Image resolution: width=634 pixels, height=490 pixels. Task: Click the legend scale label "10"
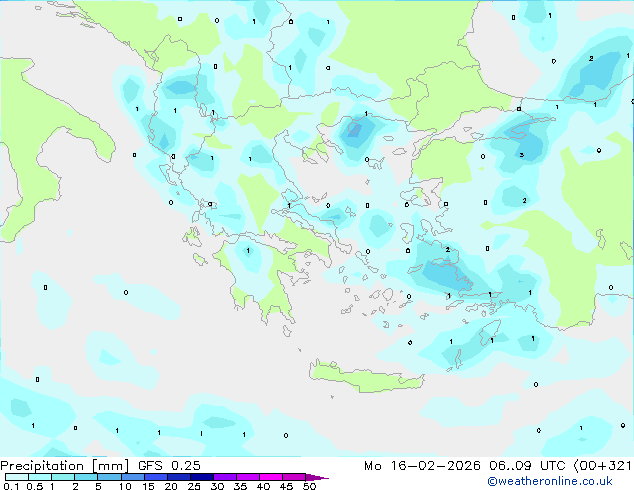[x=125, y=486]
